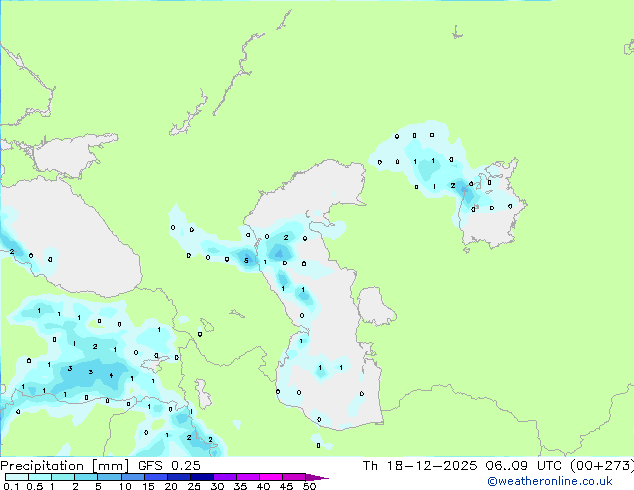This screenshot has height=490, width=634.
Task: Click the 45–50 mm legend swatch
Action: [x=294, y=477]
